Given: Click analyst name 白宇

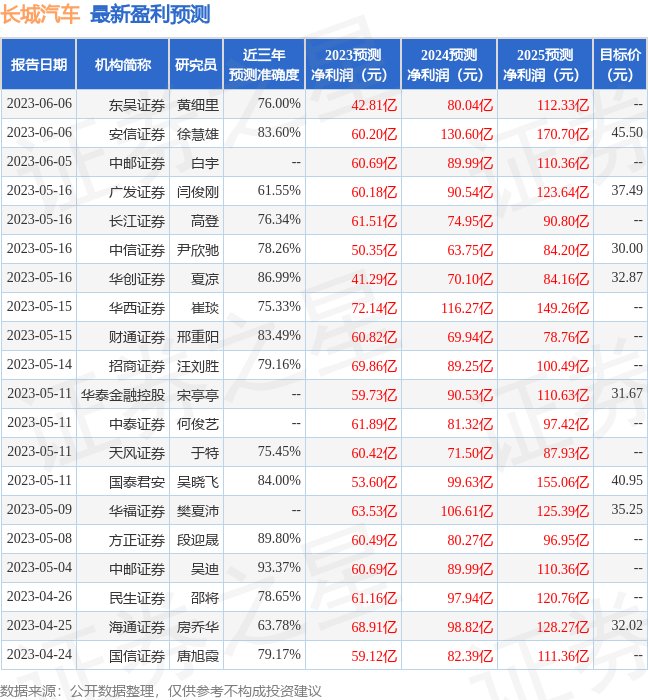Looking at the screenshot, I should tap(205, 163).
